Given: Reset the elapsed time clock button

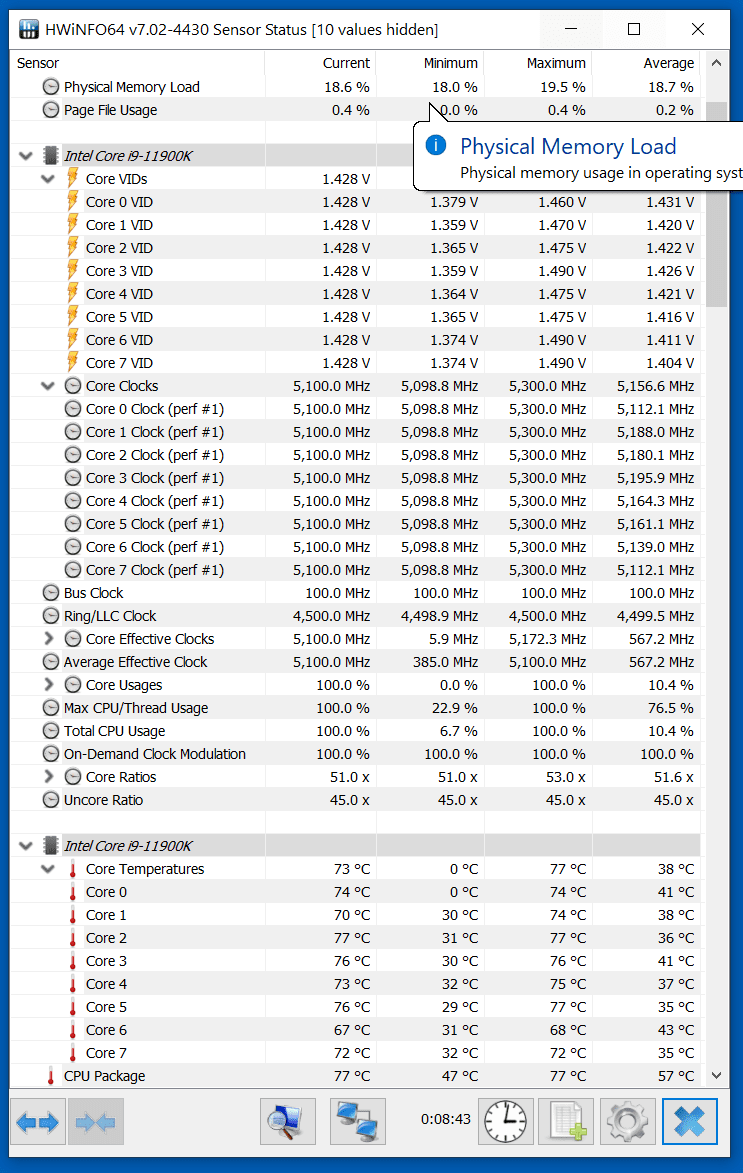Looking at the screenshot, I should [x=506, y=1122].
